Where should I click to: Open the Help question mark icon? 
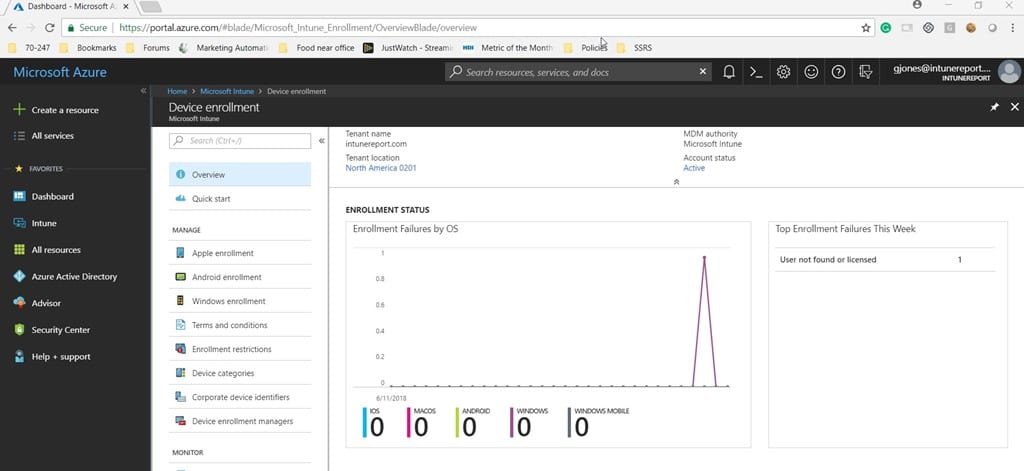click(x=839, y=72)
